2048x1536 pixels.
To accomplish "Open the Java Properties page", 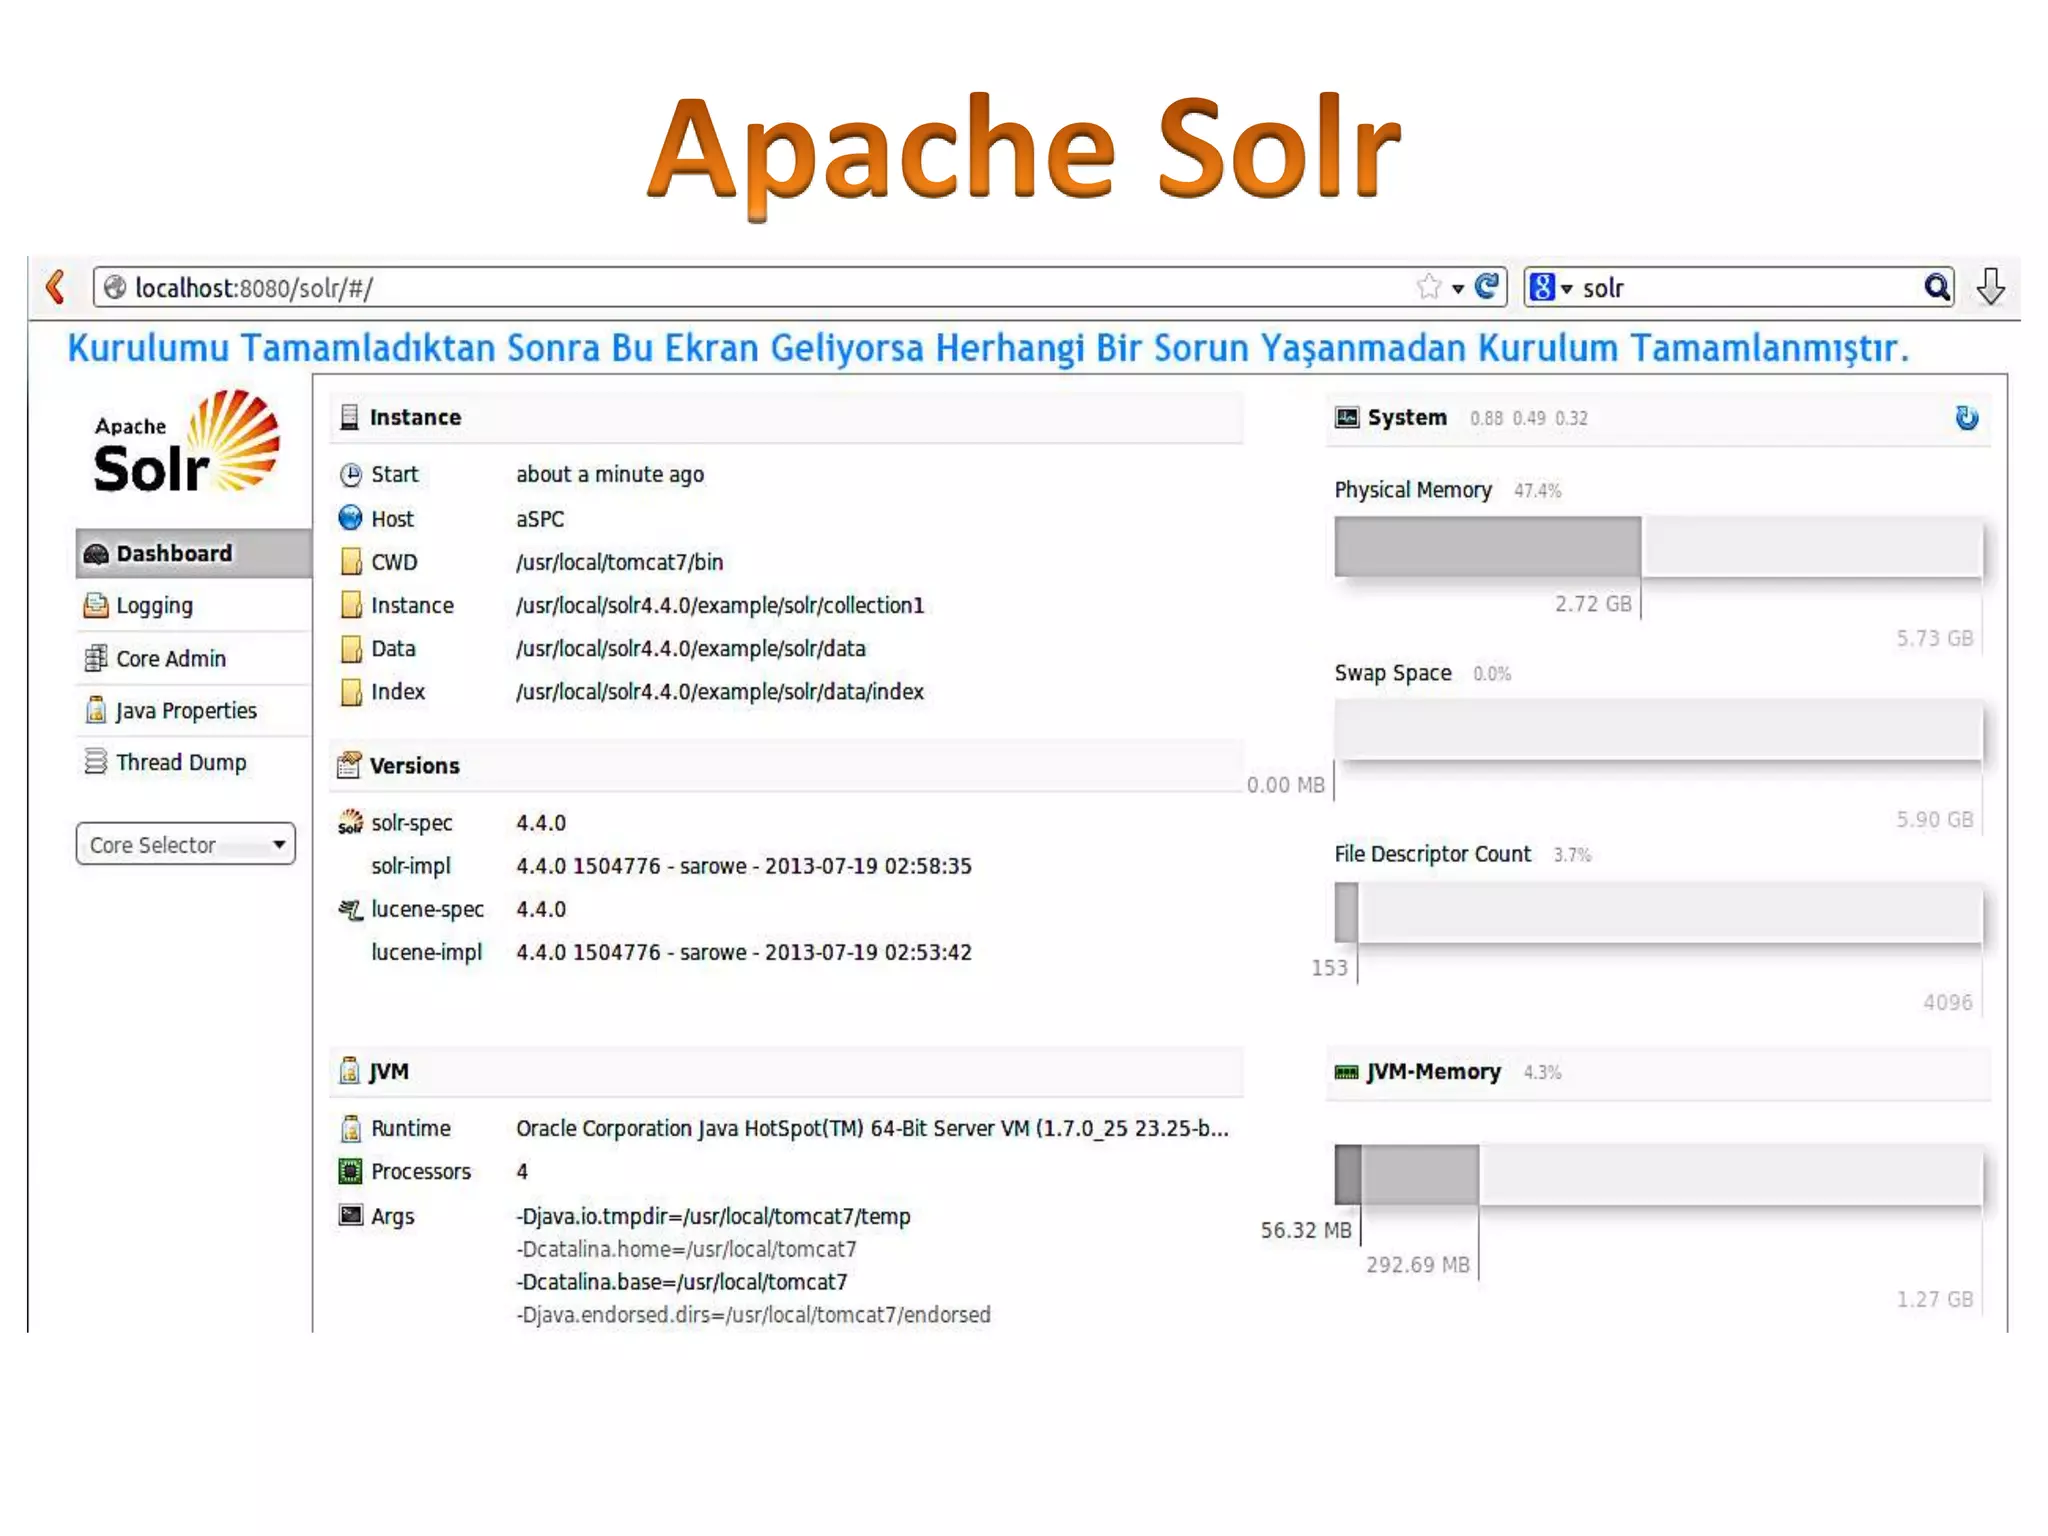I will 185,711.
